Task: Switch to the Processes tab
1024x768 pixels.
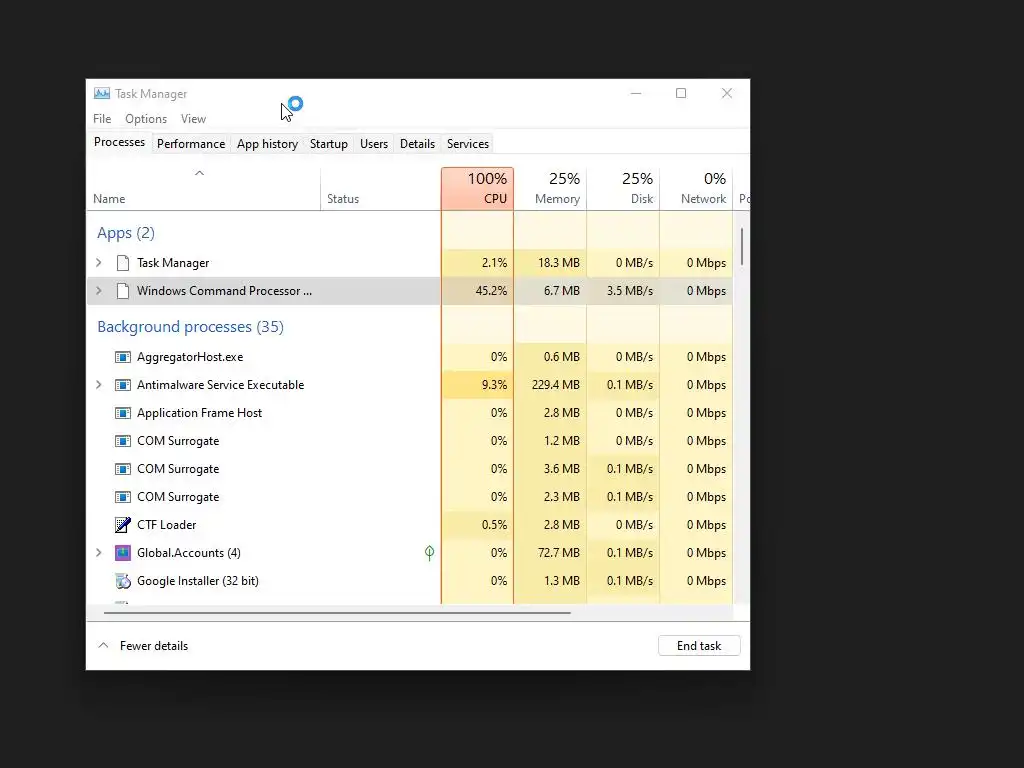Action: tap(120, 142)
